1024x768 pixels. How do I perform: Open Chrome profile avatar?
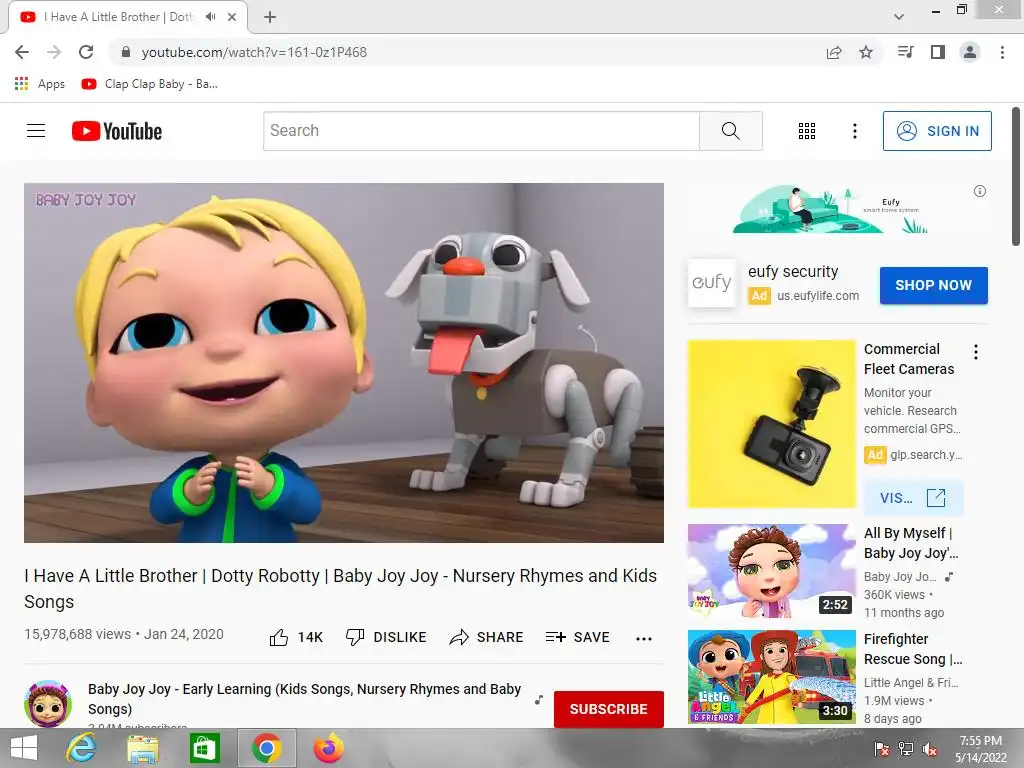click(970, 52)
